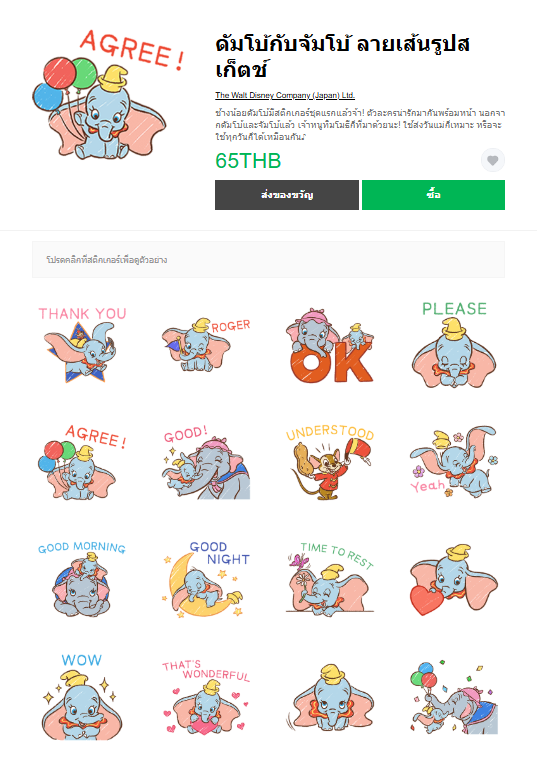Select the GOOD MORNING sticker
Viewport: 537px width, 761px height.
[x=83, y=580]
